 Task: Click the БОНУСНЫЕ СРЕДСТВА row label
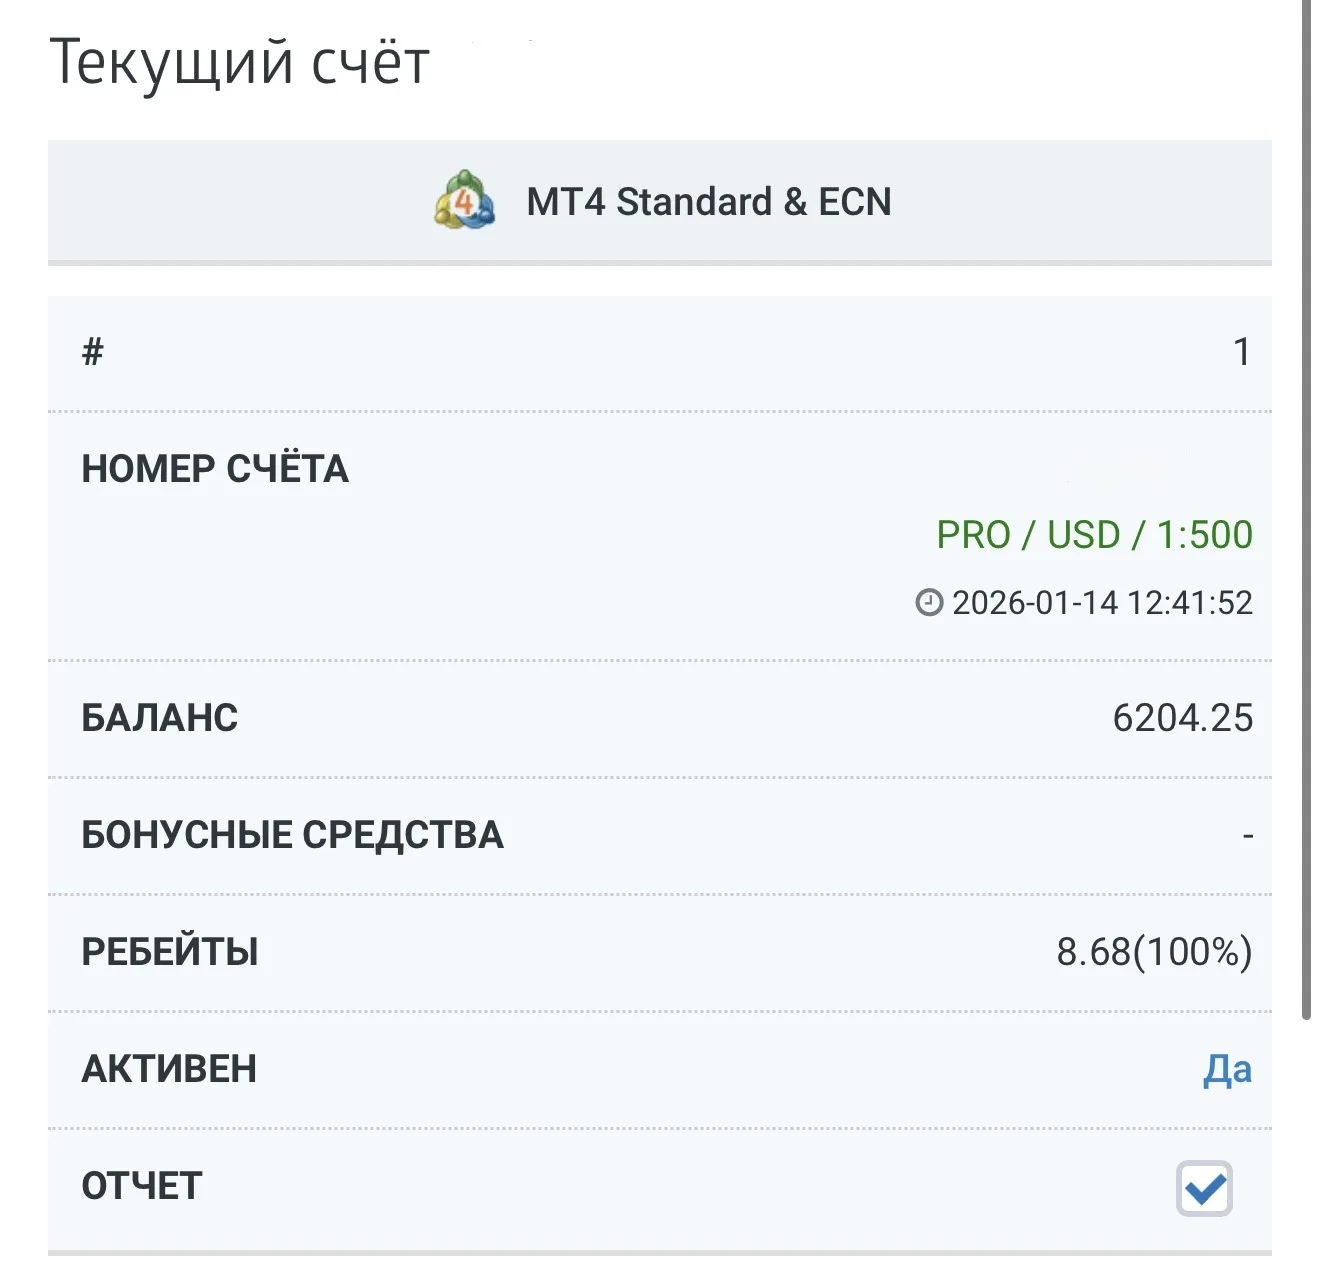(x=293, y=835)
